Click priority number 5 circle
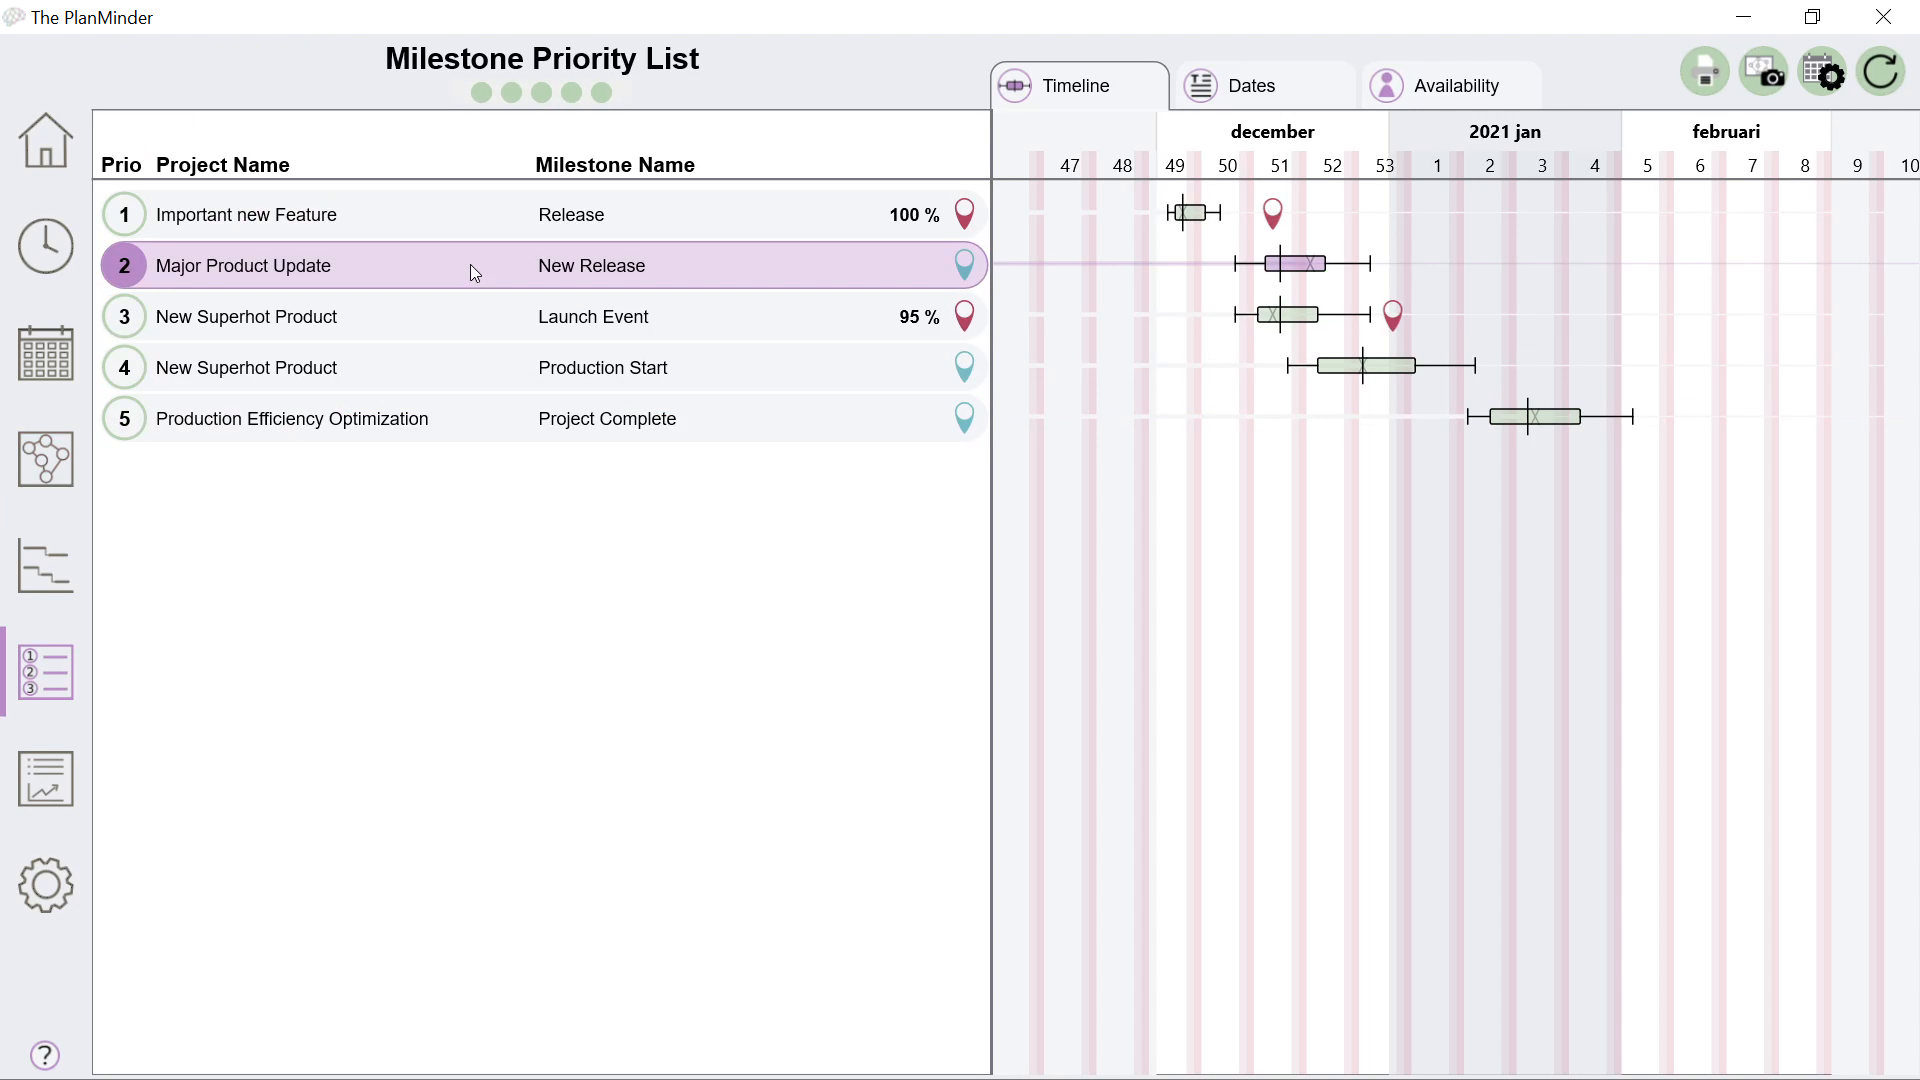Image resolution: width=1920 pixels, height=1080 pixels. point(124,419)
